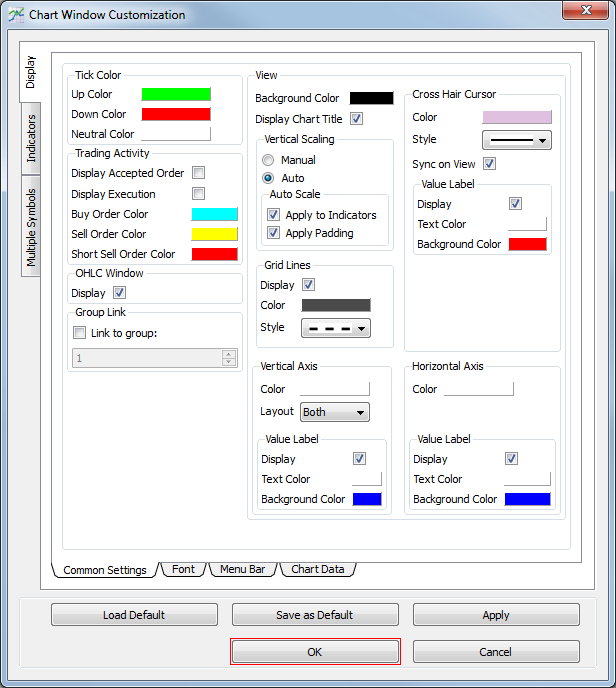Pick the green Up Color swatch

[x=176, y=94]
